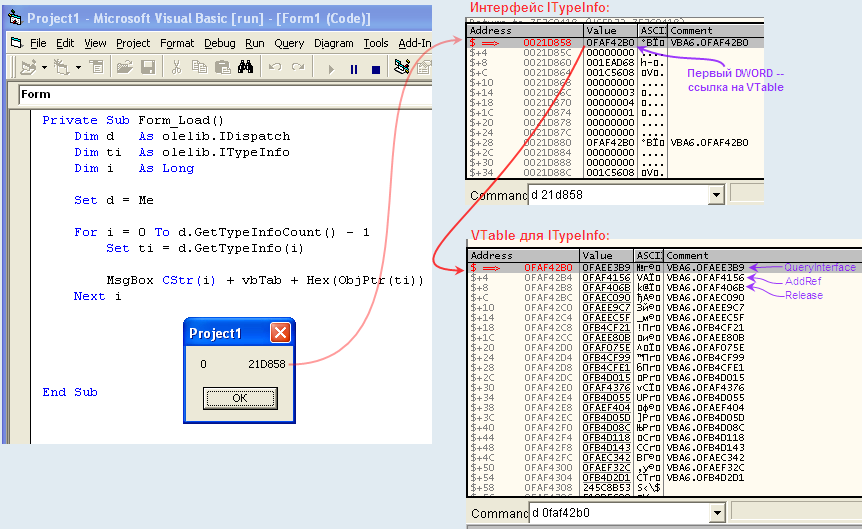Open the Project Explorer toolbar icon
The width and height of the screenshot is (862, 529).
point(402,68)
